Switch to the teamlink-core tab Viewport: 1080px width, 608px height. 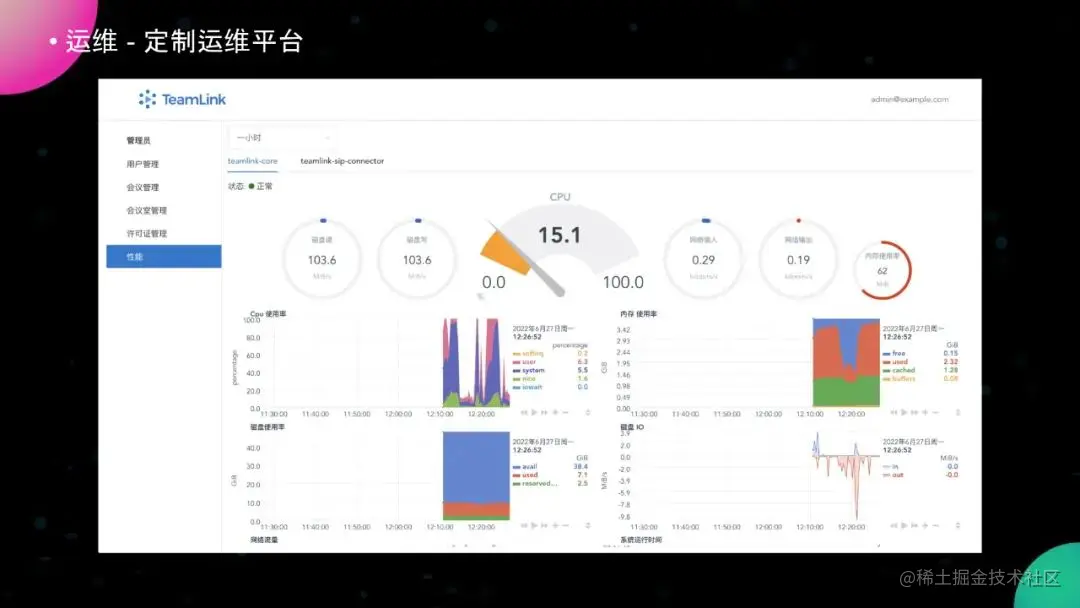coord(253,161)
